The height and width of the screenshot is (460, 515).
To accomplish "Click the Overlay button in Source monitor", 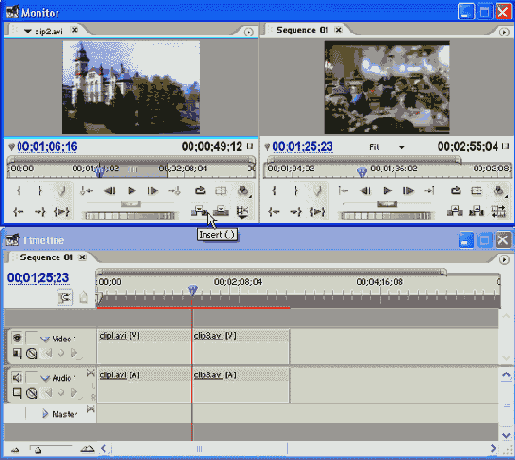I will tap(221, 211).
